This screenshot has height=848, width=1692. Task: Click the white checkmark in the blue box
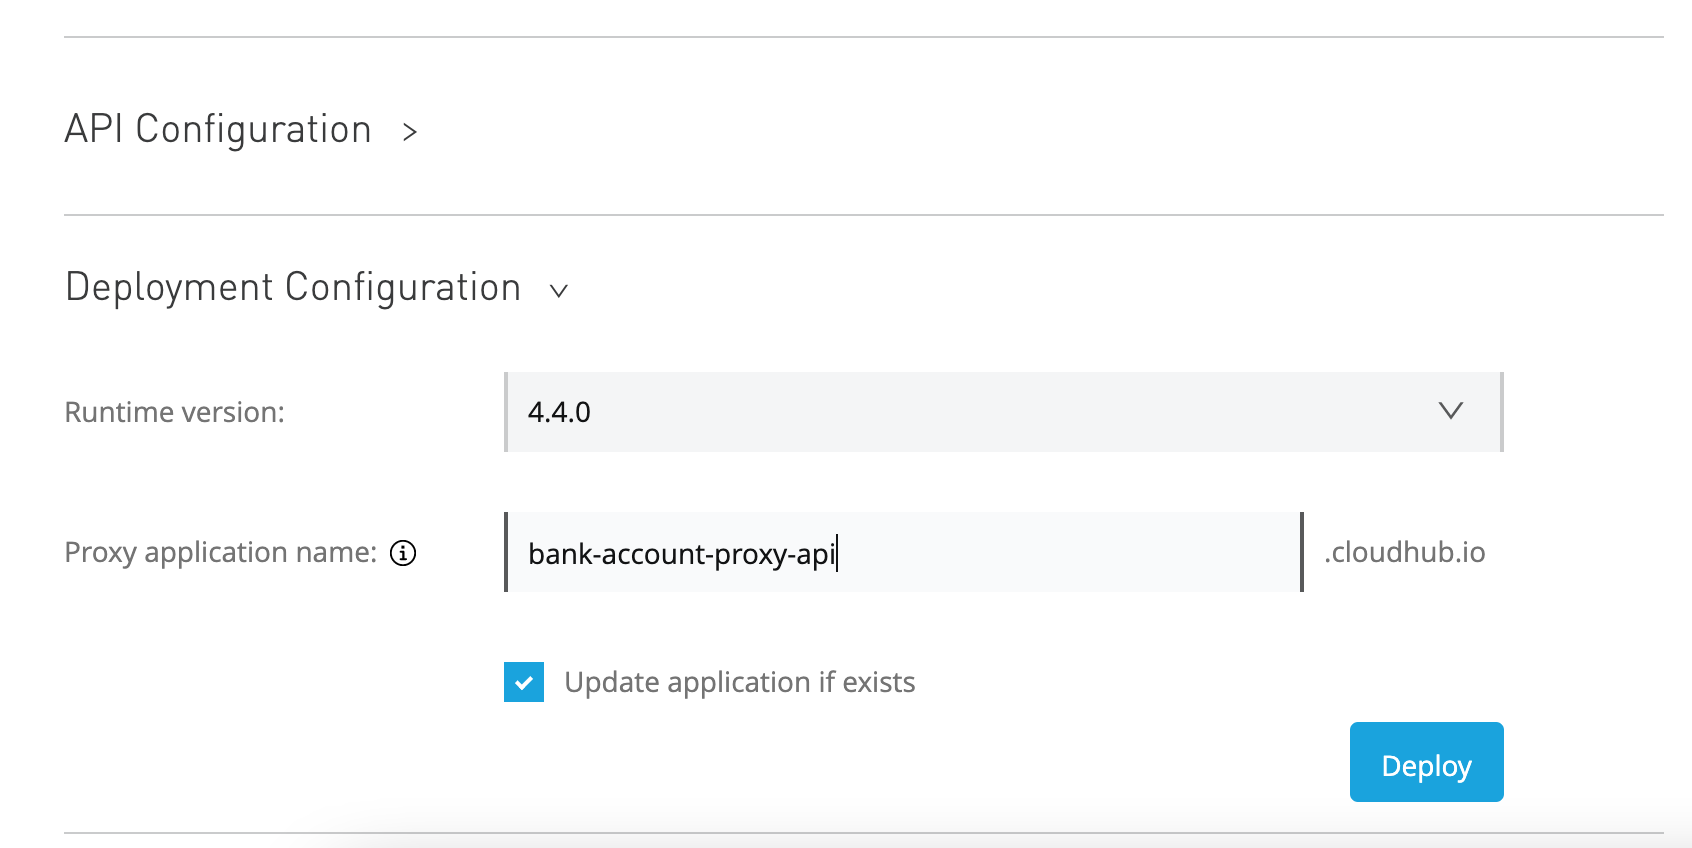(x=524, y=683)
